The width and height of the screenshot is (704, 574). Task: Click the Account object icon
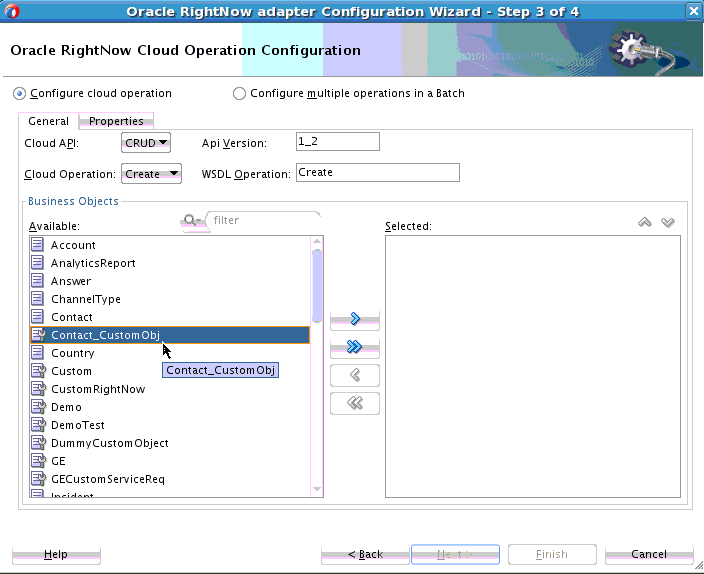click(38, 245)
